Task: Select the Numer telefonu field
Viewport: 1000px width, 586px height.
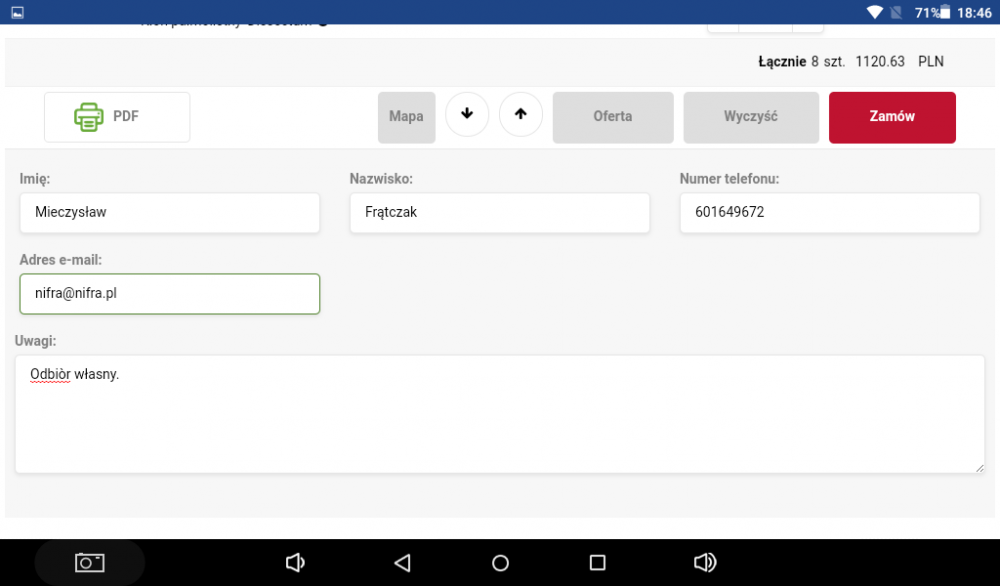Action: coord(829,213)
